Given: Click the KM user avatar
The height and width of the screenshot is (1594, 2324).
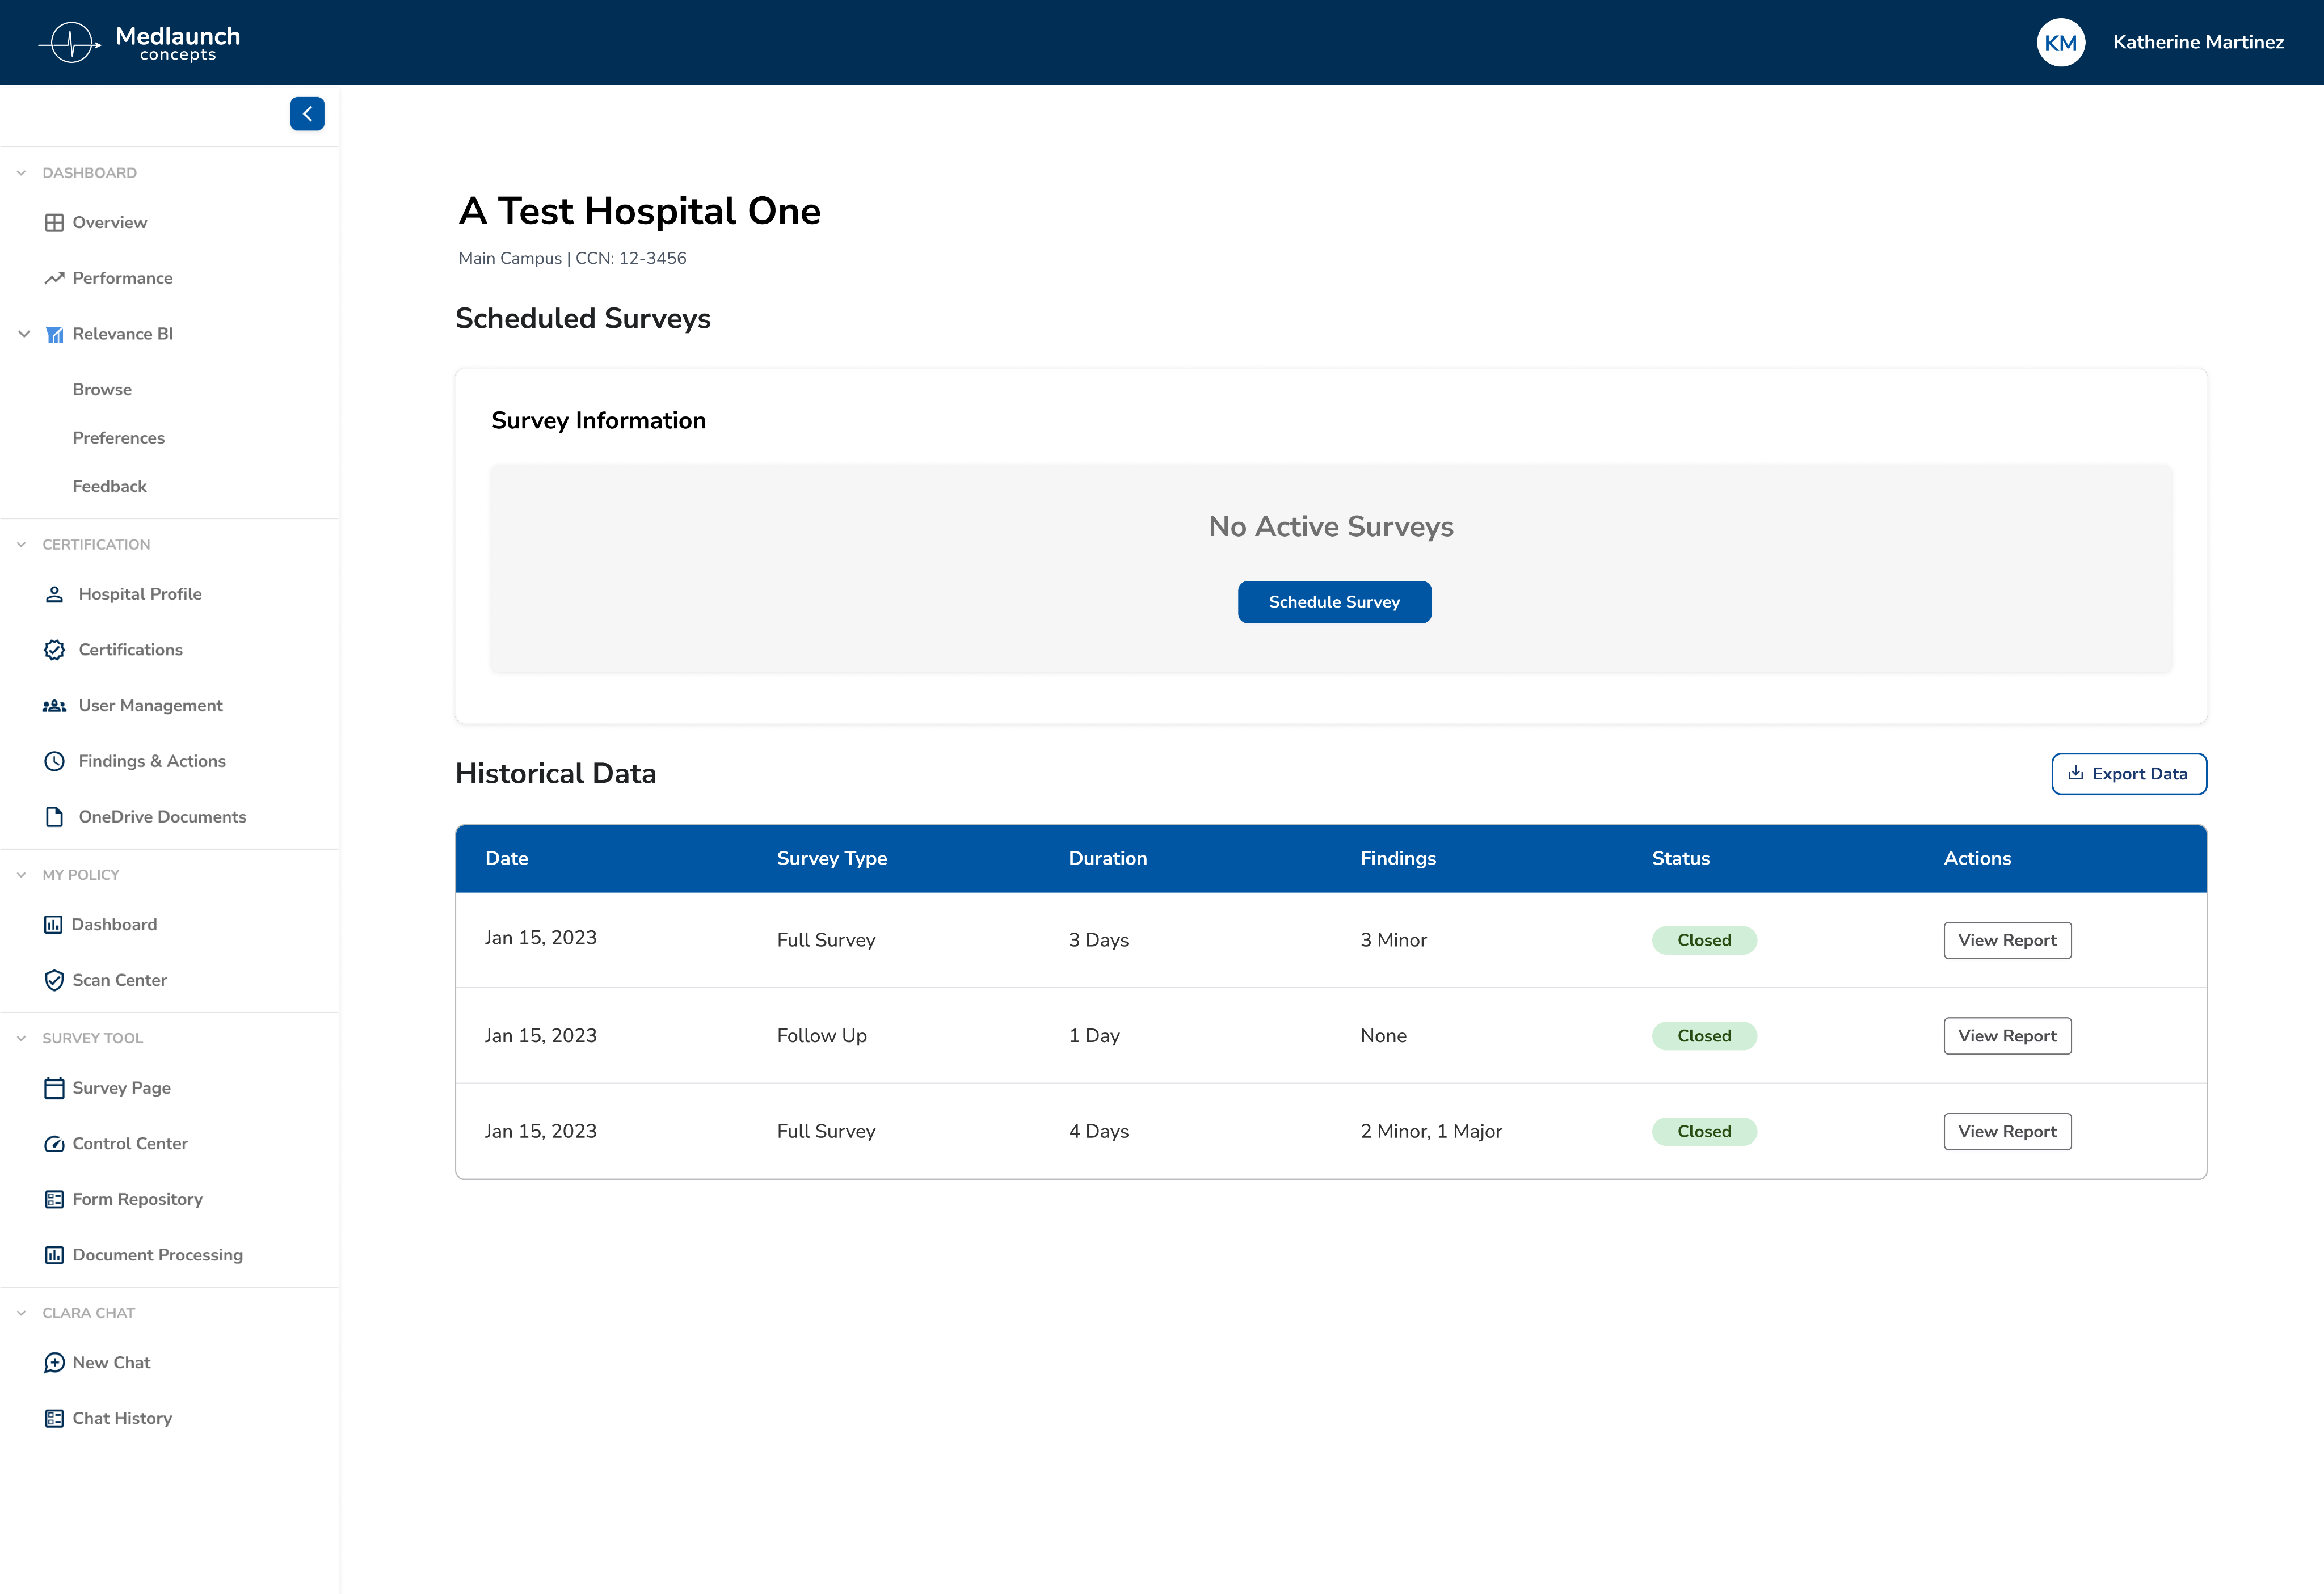Looking at the screenshot, I should point(2060,42).
